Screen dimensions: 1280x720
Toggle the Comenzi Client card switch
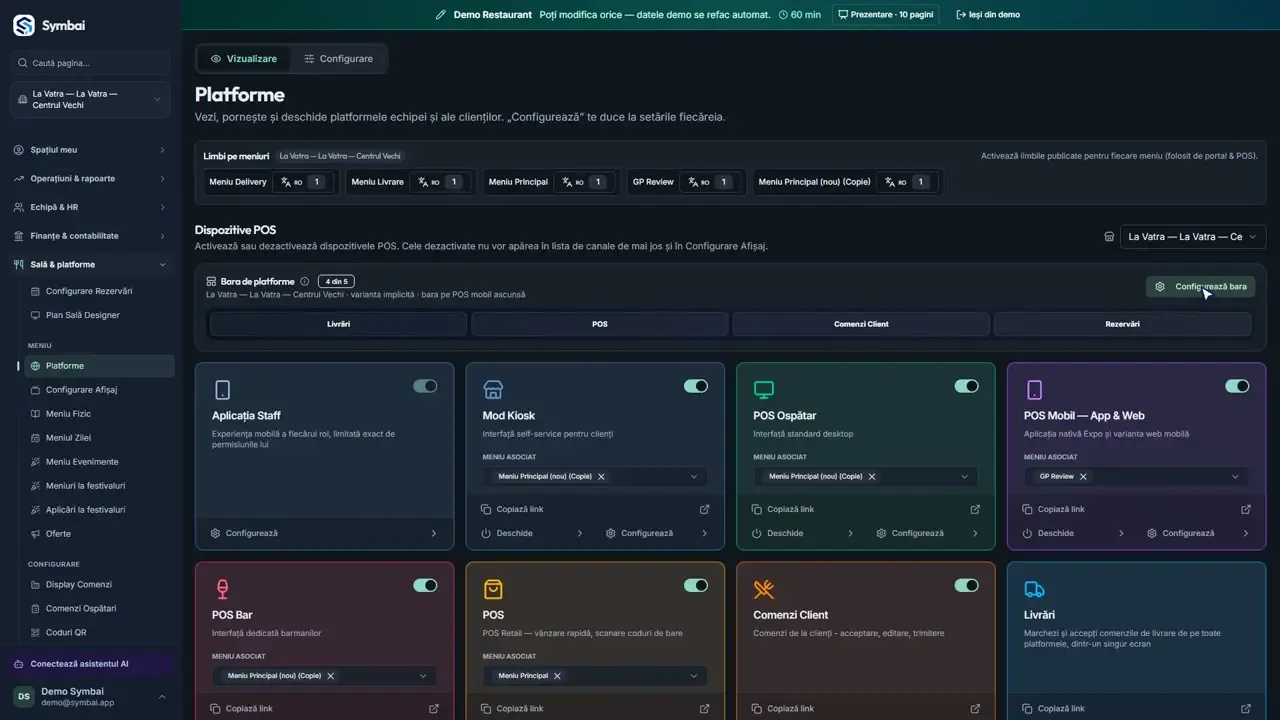[x=966, y=585]
